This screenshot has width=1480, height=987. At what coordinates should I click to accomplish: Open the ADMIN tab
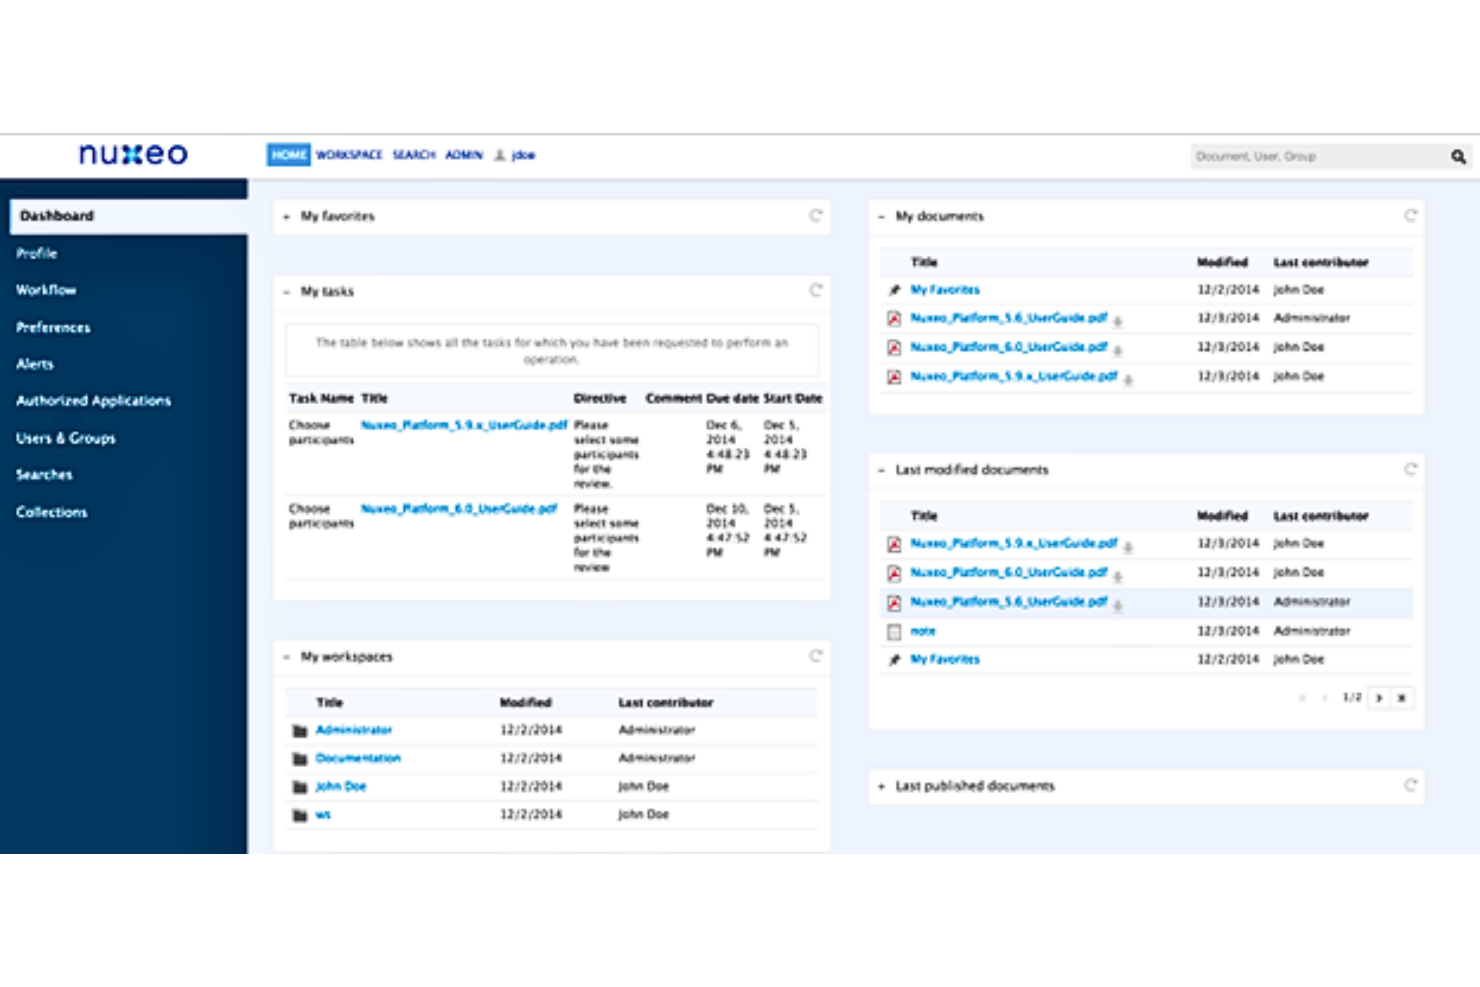[464, 155]
